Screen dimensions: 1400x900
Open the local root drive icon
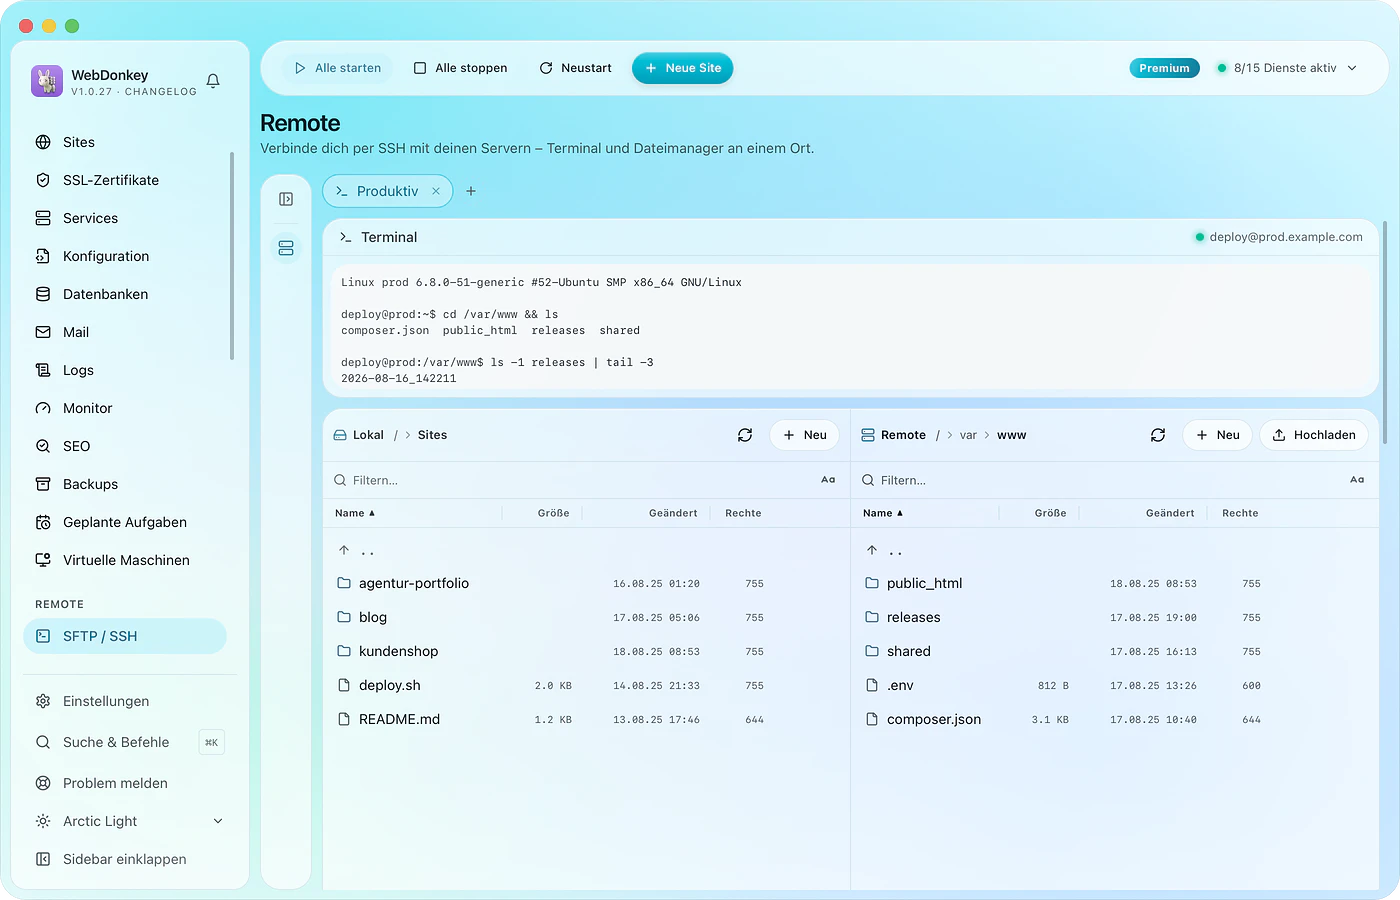(x=340, y=435)
